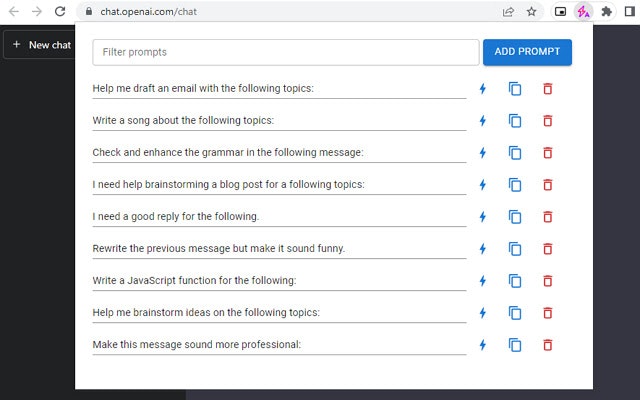Viewport: 640px width, 400px height.
Task: Run the 'I need a good reply' prompt
Action: coord(482,217)
